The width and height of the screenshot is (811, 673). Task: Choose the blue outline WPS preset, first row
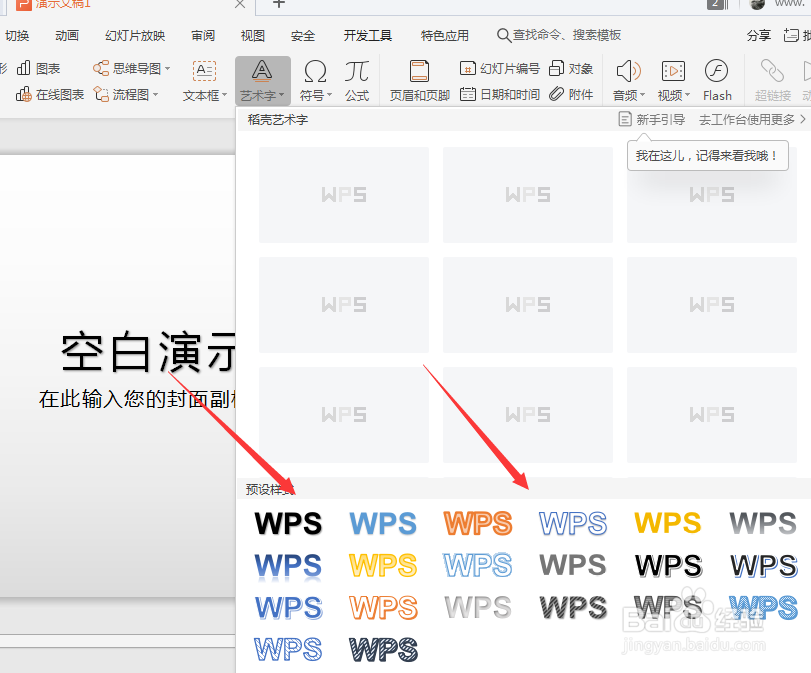573,523
